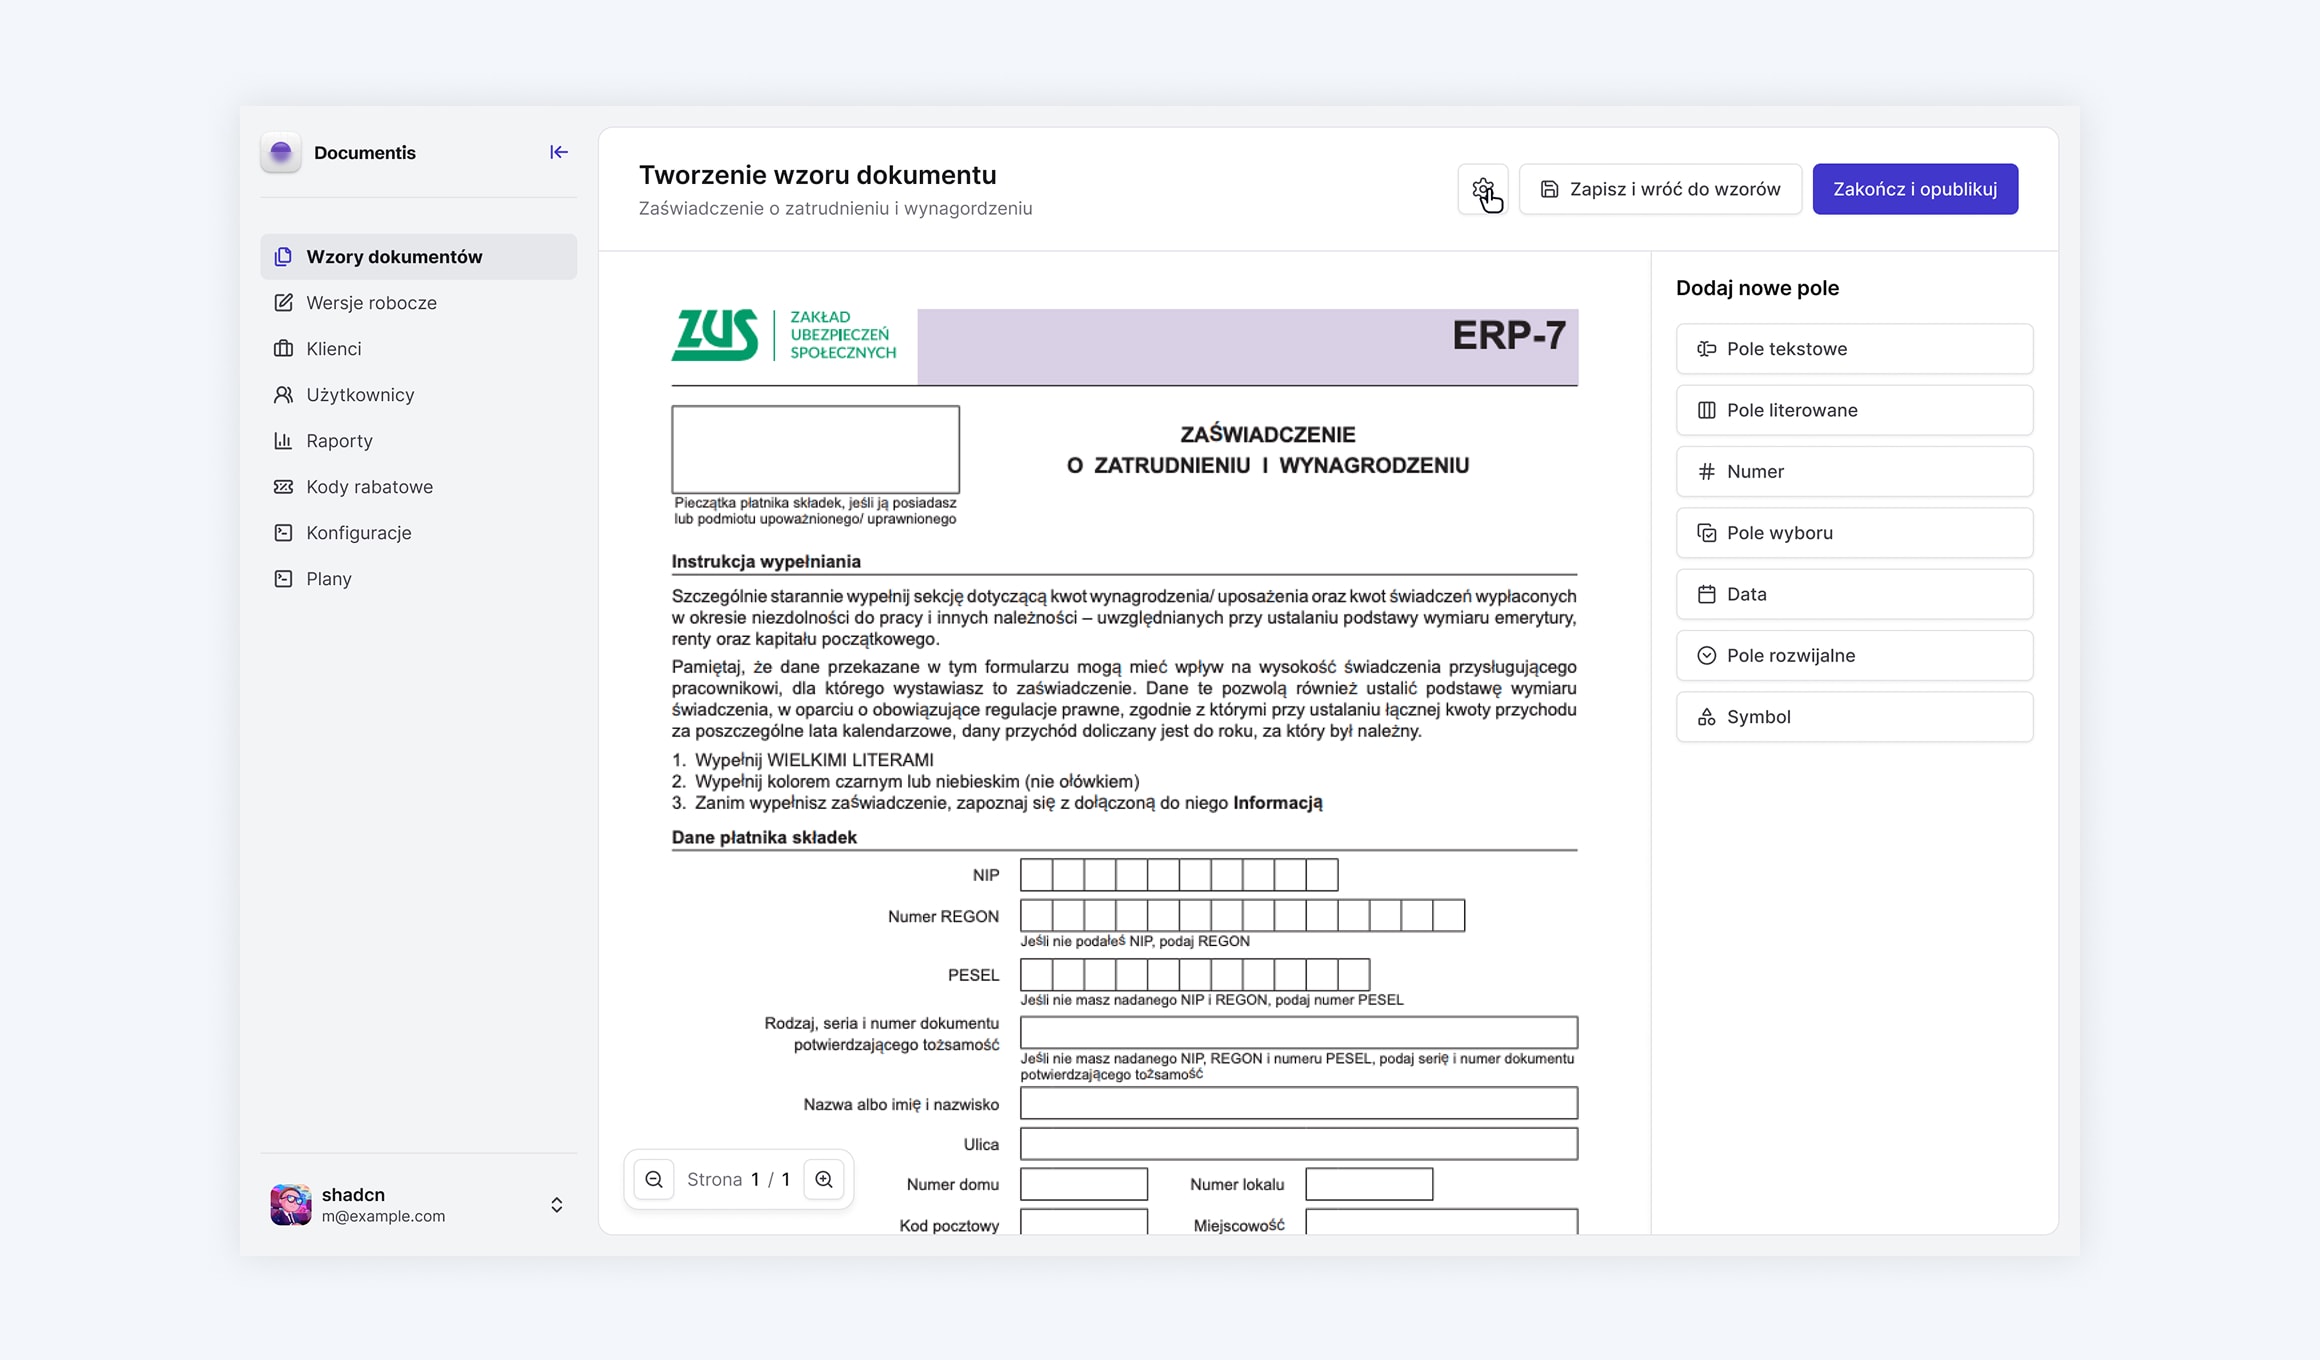This screenshot has height=1360, width=2320.
Task: Click the identity document number field
Action: tap(1299, 1032)
